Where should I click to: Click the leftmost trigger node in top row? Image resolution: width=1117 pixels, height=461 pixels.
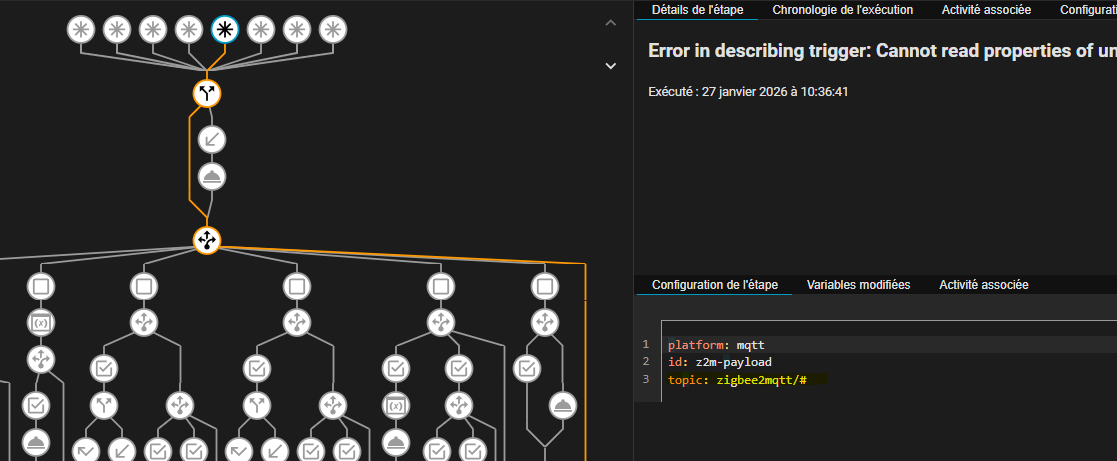point(81,30)
